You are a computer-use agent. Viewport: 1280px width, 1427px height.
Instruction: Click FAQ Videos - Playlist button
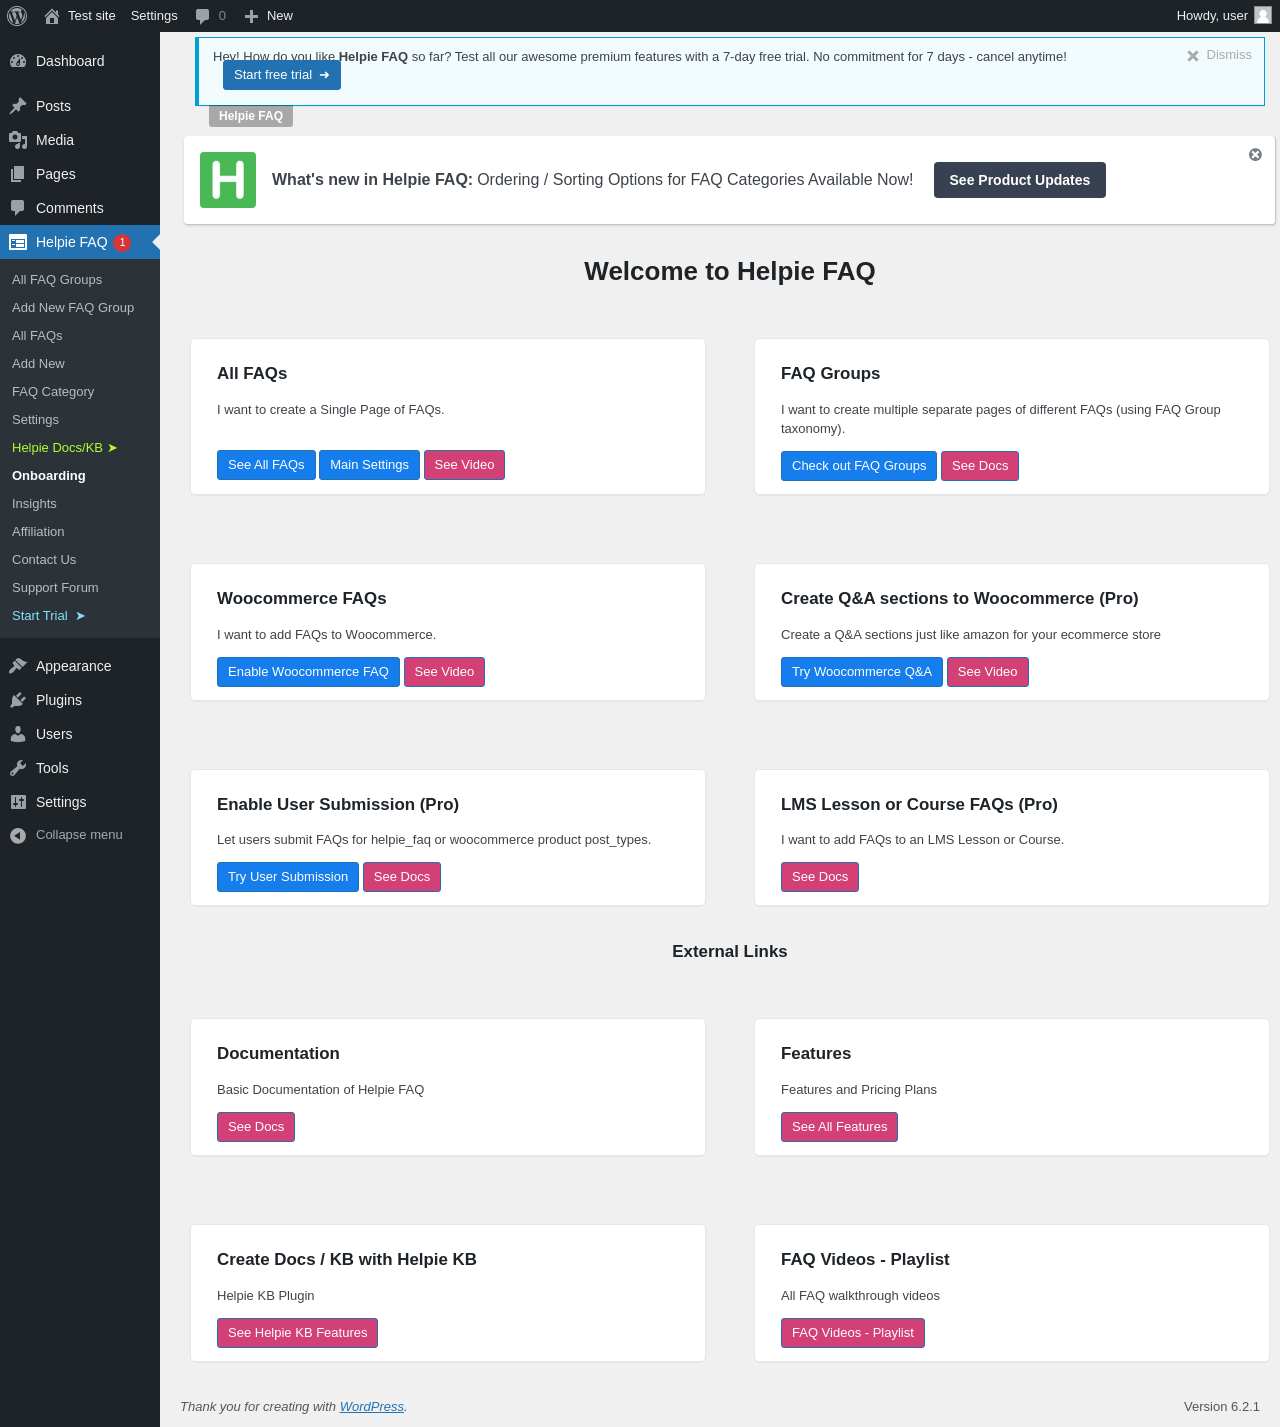(853, 1333)
